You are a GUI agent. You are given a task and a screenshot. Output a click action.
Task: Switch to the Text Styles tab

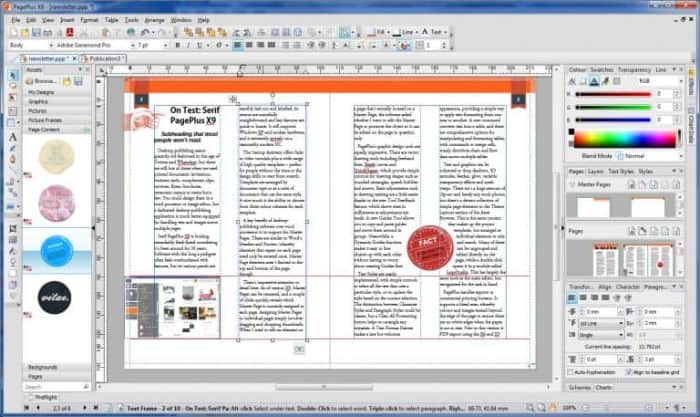point(621,171)
